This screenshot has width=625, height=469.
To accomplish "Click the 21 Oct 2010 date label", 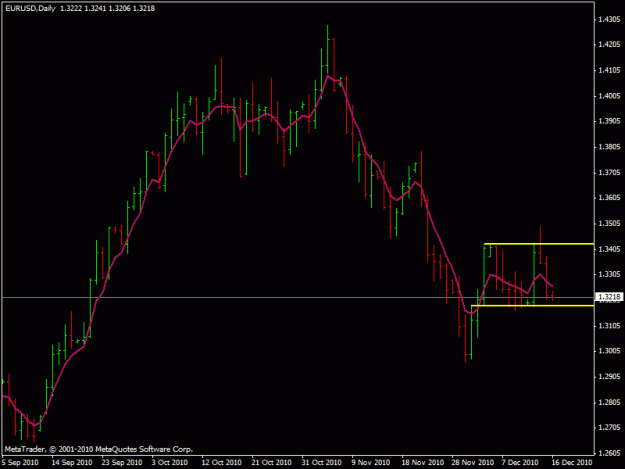I will (271, 463).
